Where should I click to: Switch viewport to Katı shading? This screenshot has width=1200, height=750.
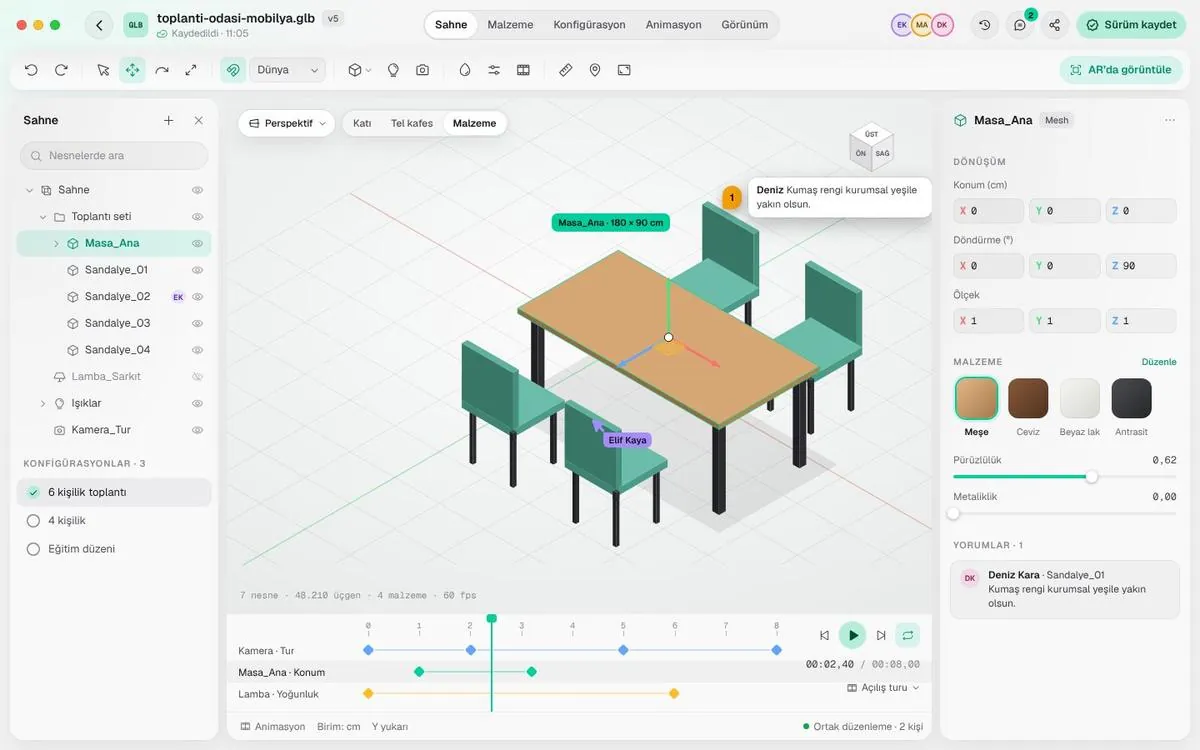[362, 123]
